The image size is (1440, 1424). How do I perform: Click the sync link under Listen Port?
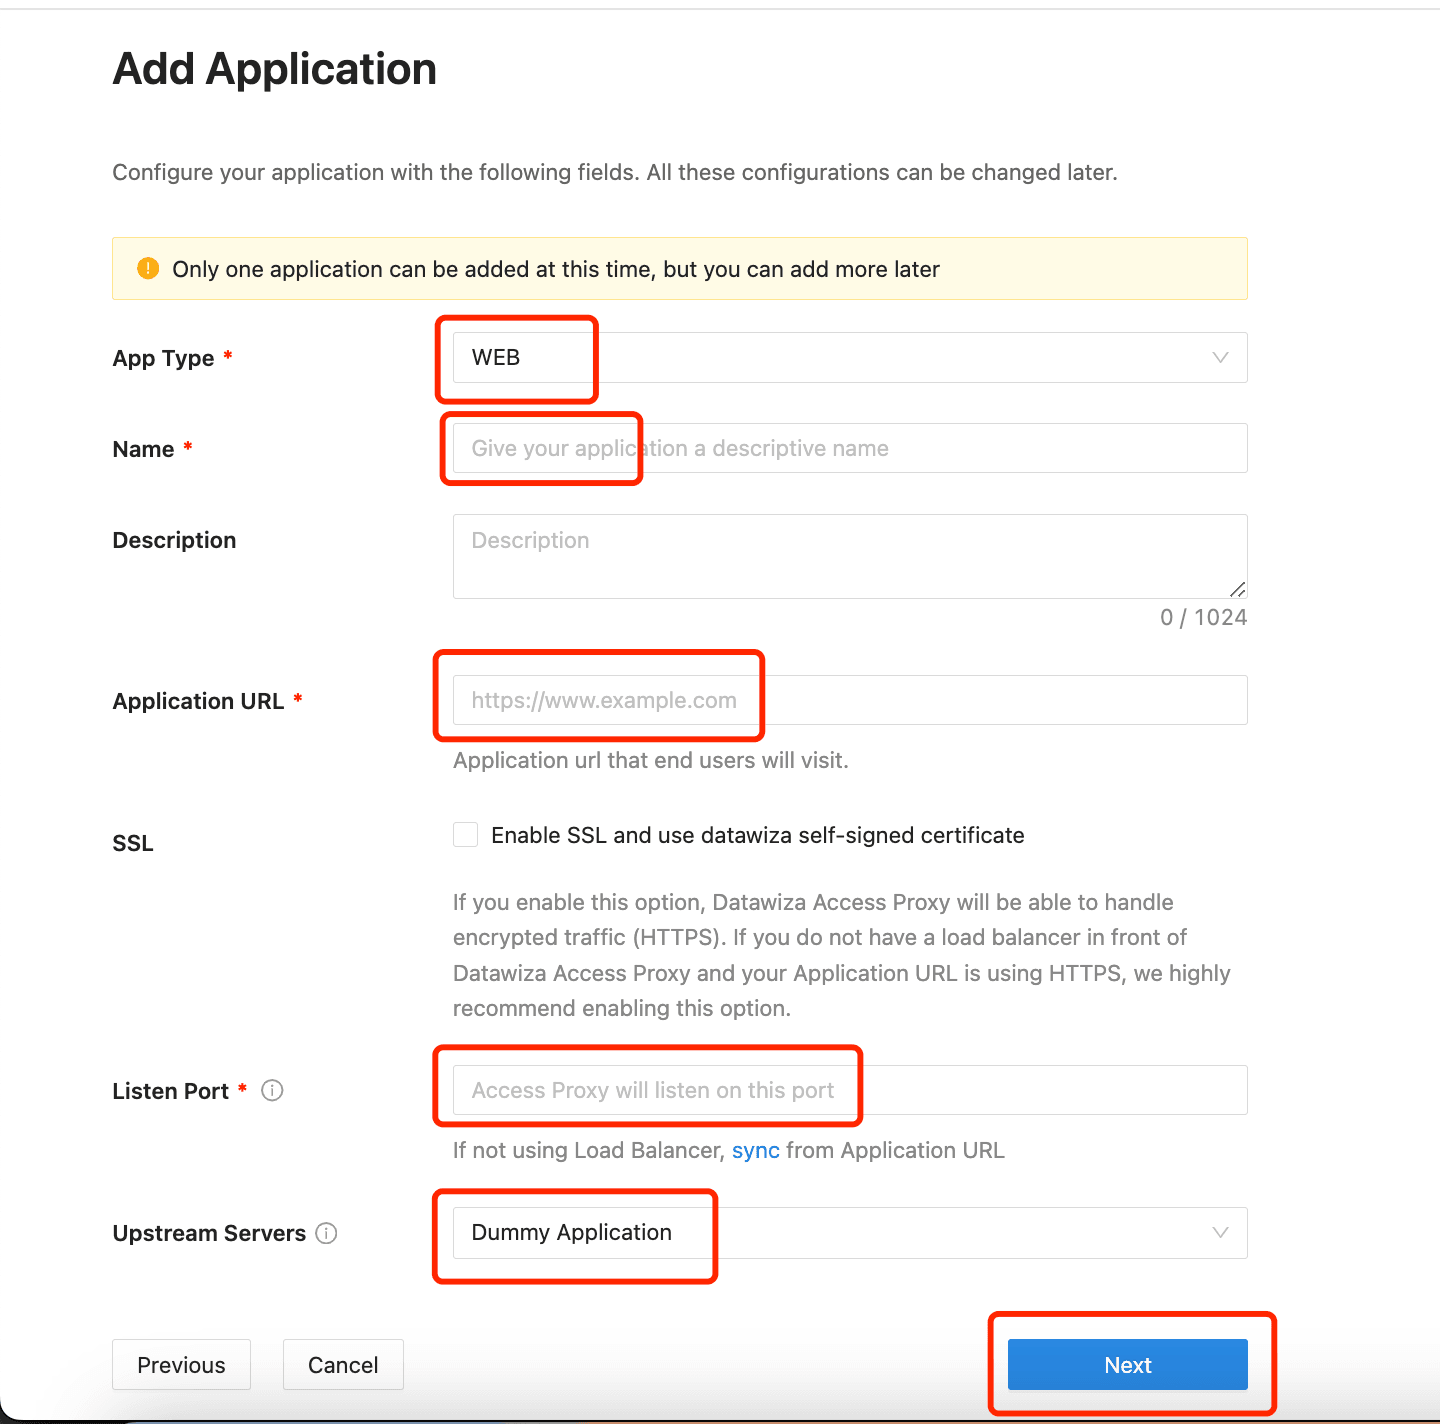click(755, 1150)
